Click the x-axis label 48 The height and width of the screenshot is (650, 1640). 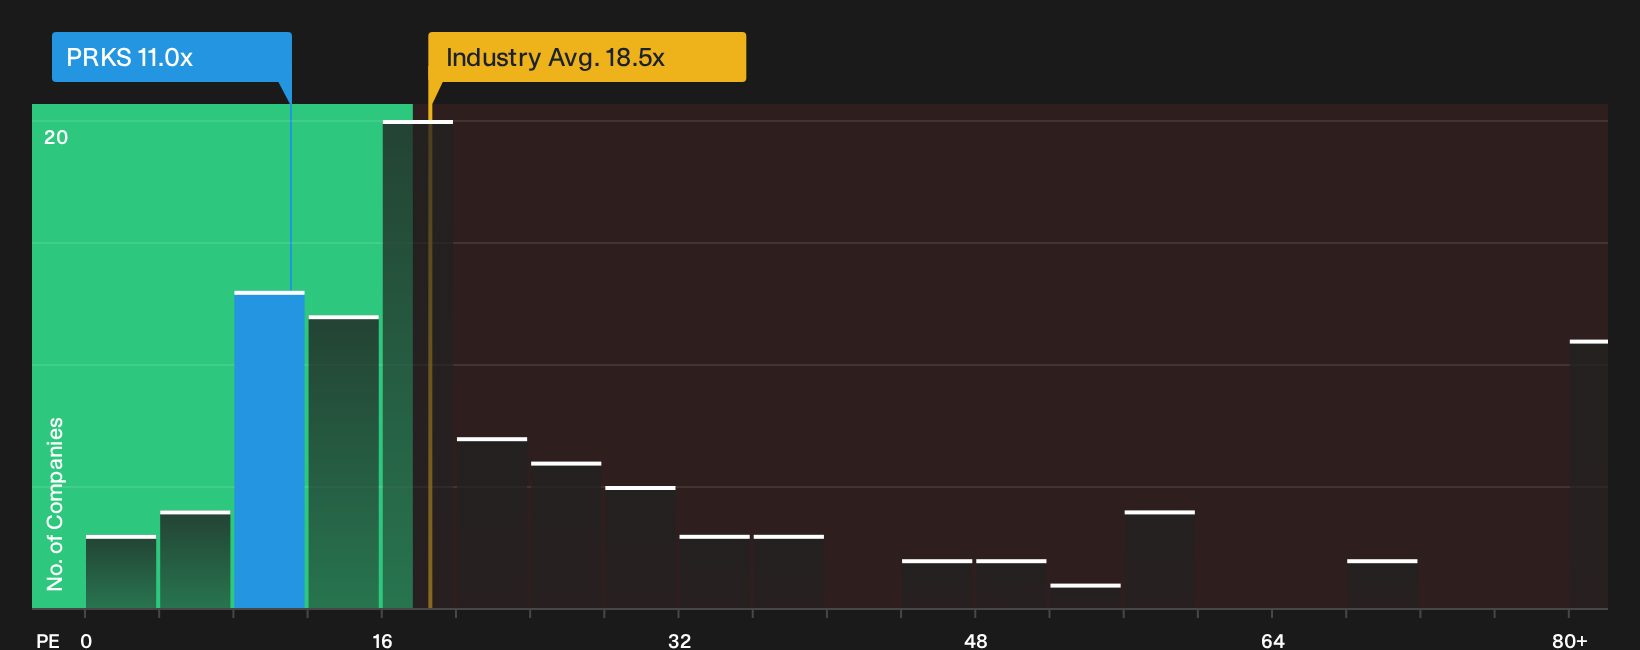(976, 640)
